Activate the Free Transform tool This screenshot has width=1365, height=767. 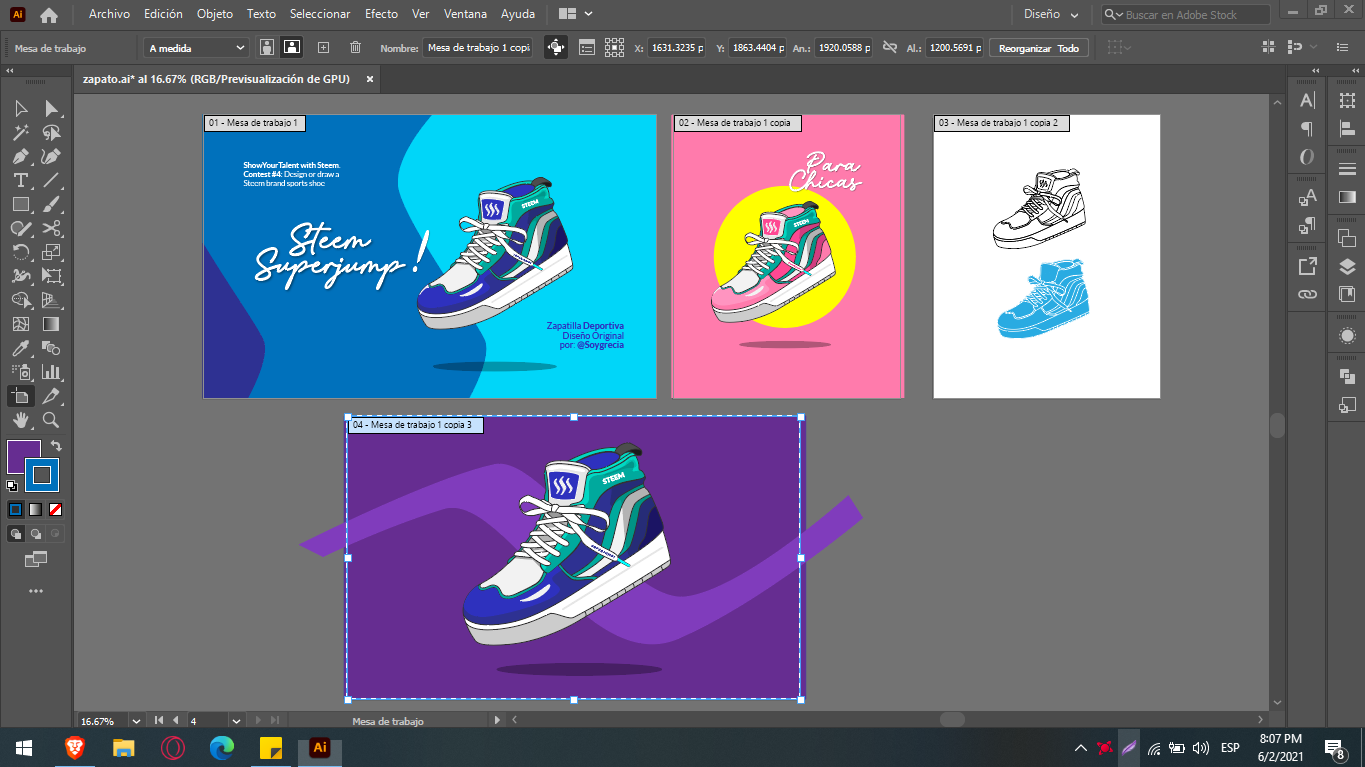coord(51,276)
